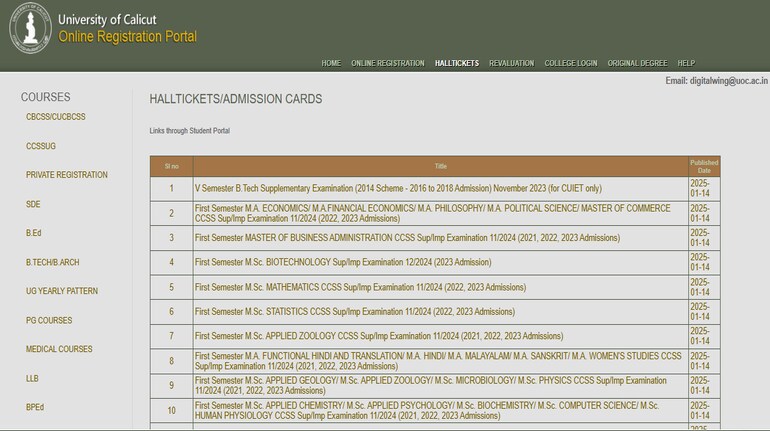Viewport: 770px width, 431px height.
Task: Click the Title column header
Action: (x=440, y=166)
